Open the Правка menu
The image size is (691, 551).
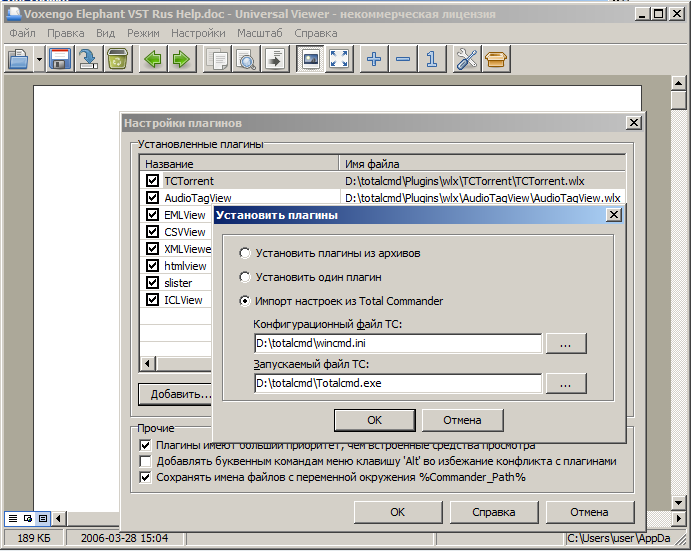(66, 33)
